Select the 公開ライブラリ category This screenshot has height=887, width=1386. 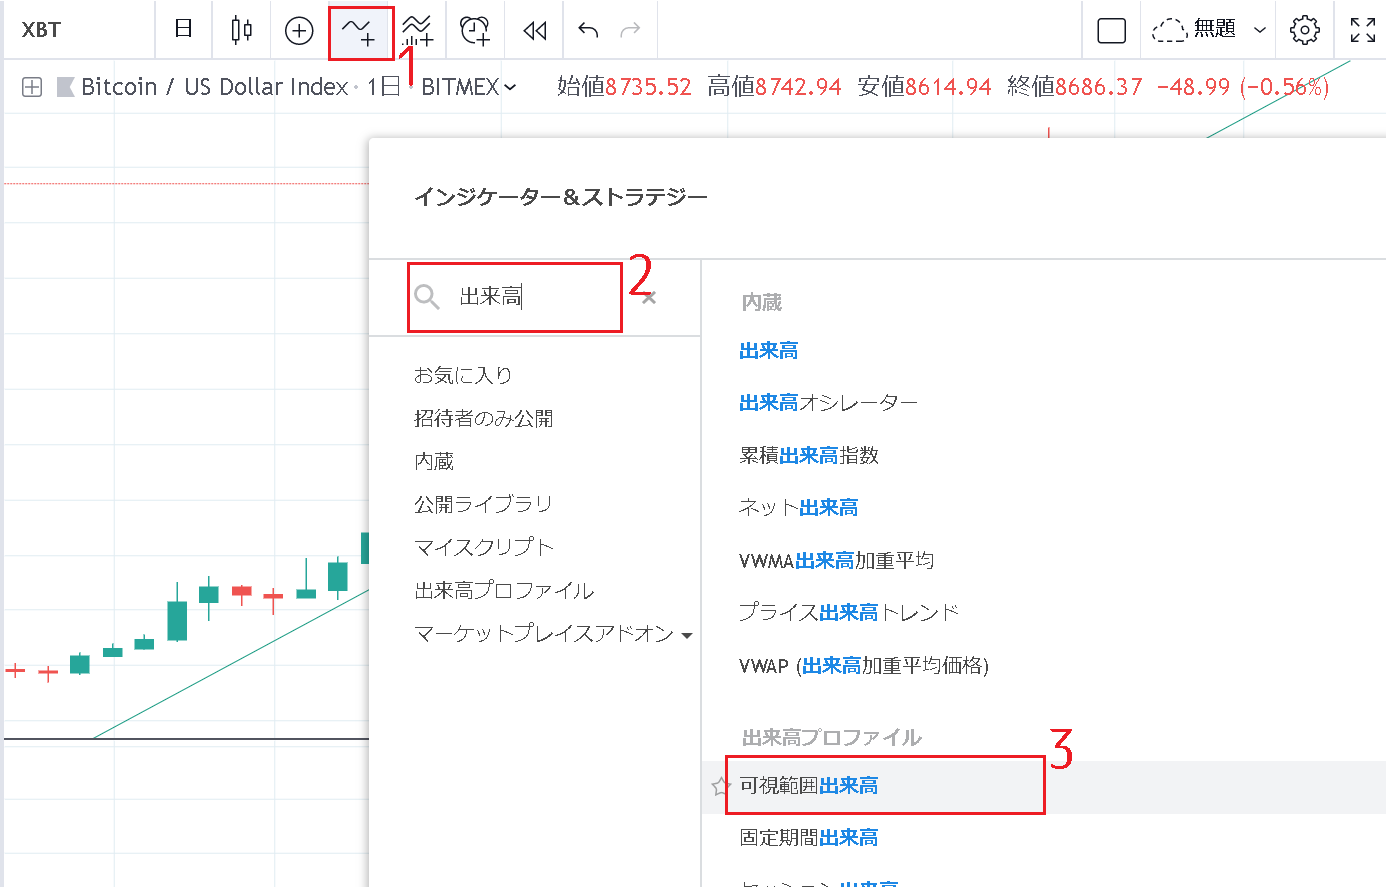[481, 503]
